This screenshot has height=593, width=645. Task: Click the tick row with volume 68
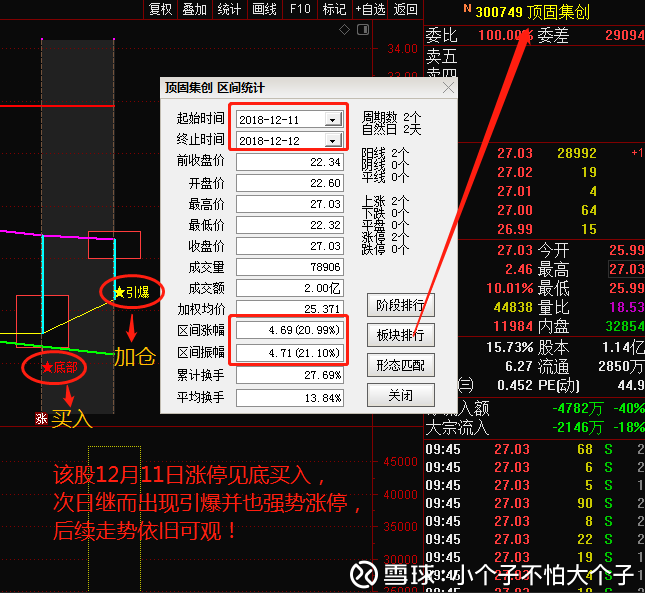point(534,449)
